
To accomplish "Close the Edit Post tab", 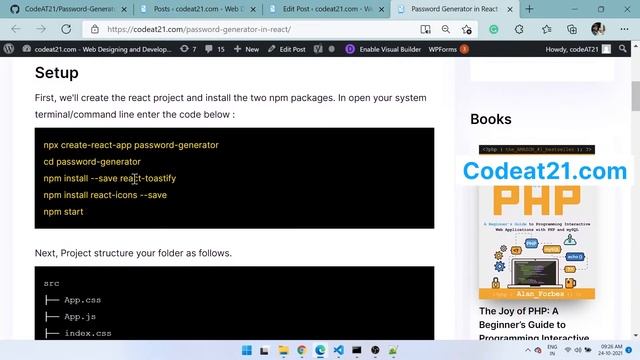I will point(381,9).
